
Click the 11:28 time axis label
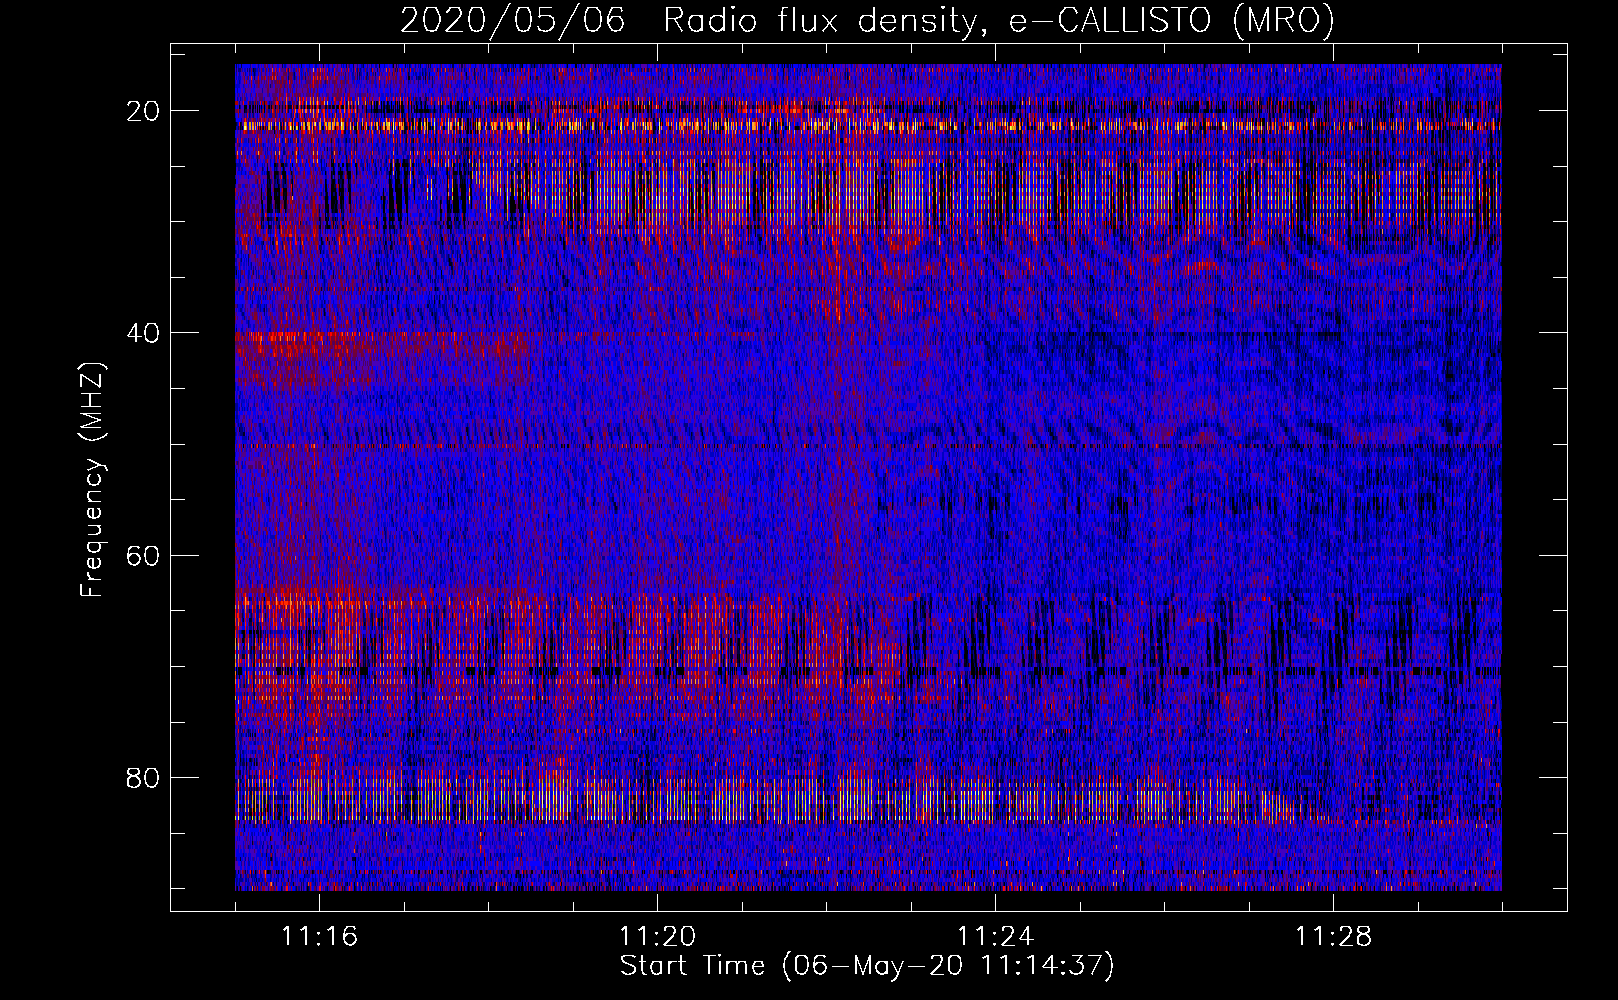(x=1333, y=937)
